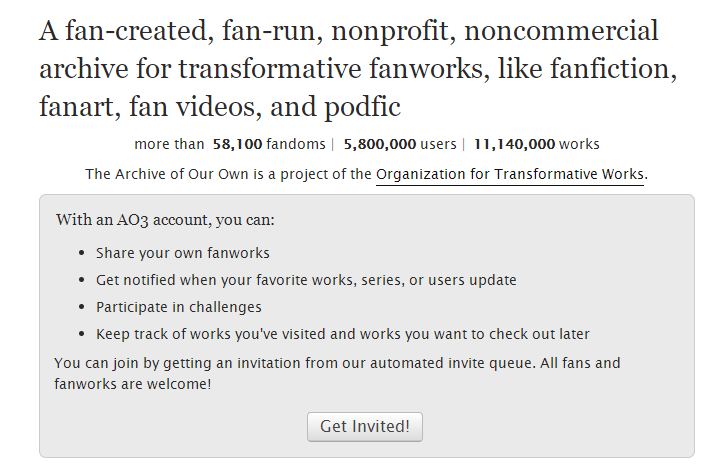
Task: Click the 5,800,000 users statistic
Action: pos(399,144)
